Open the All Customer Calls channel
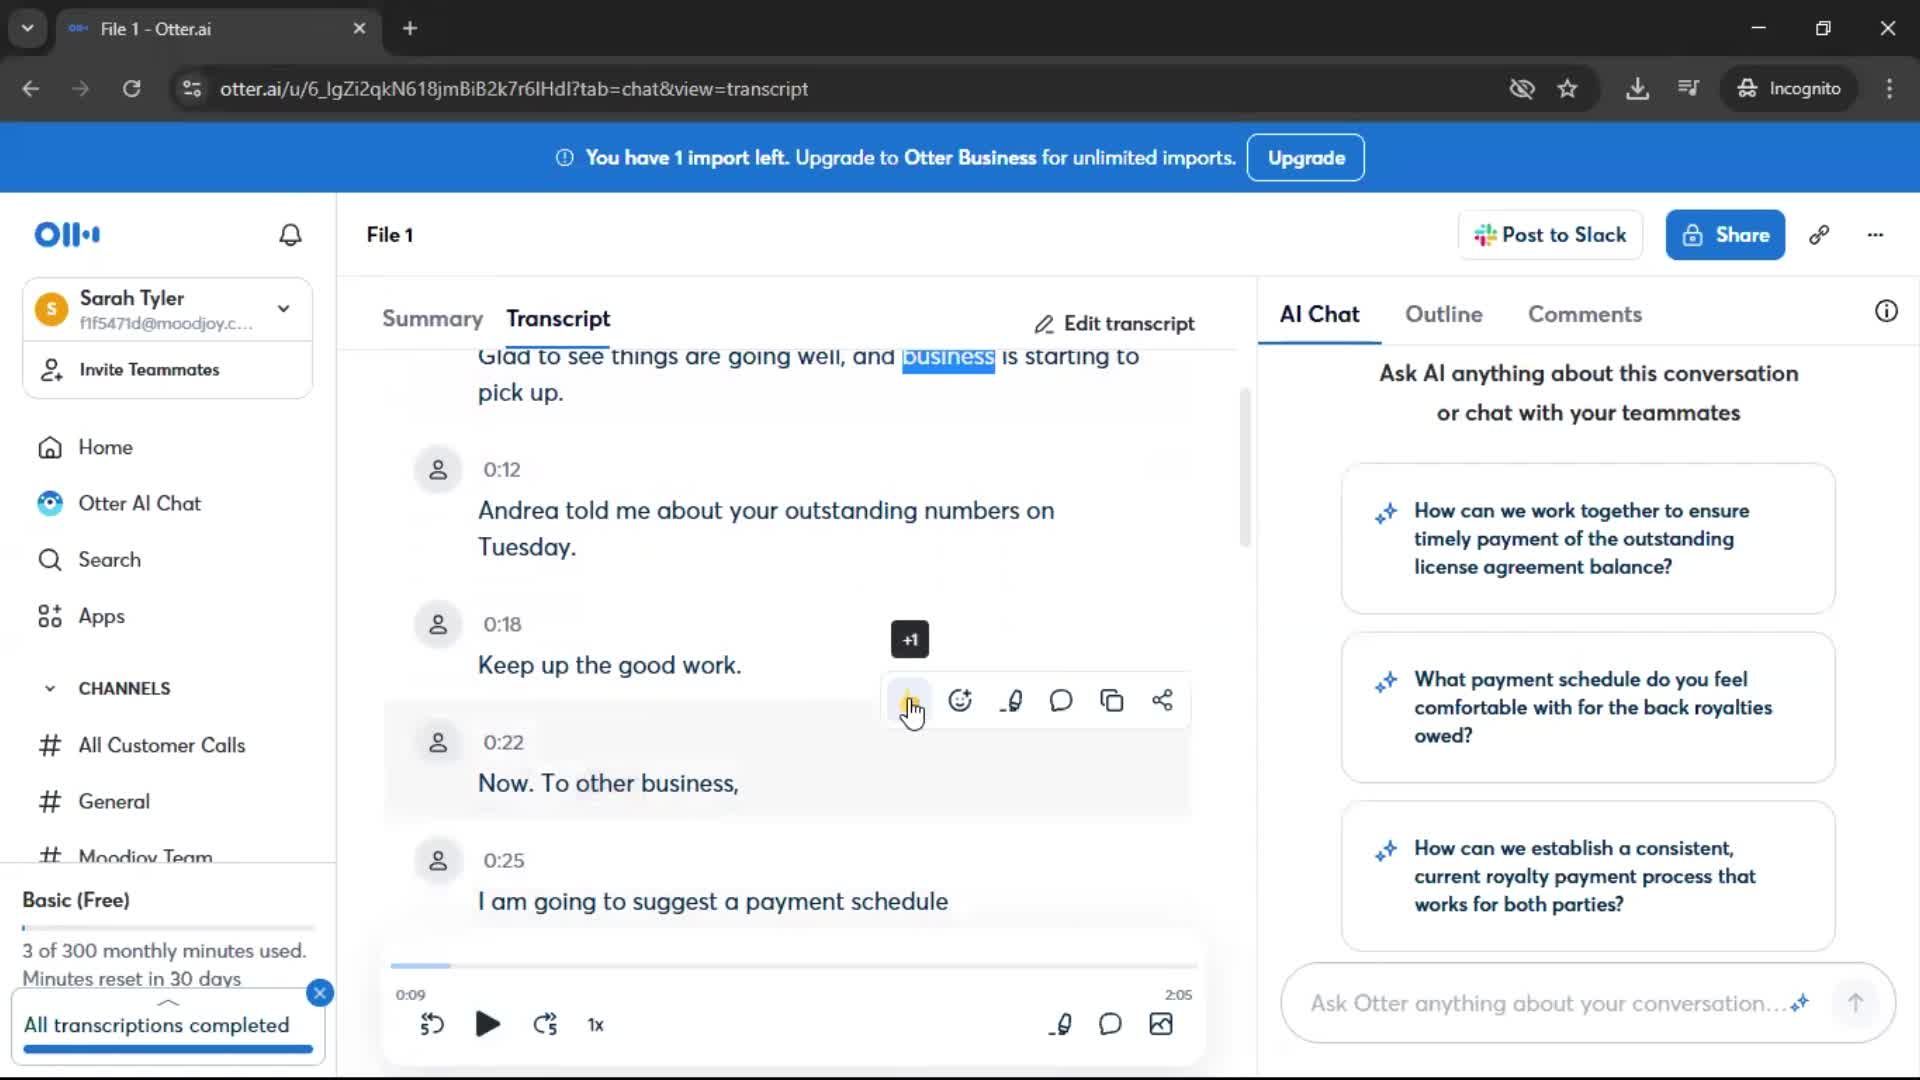1920x1080 pixels. 161,746
